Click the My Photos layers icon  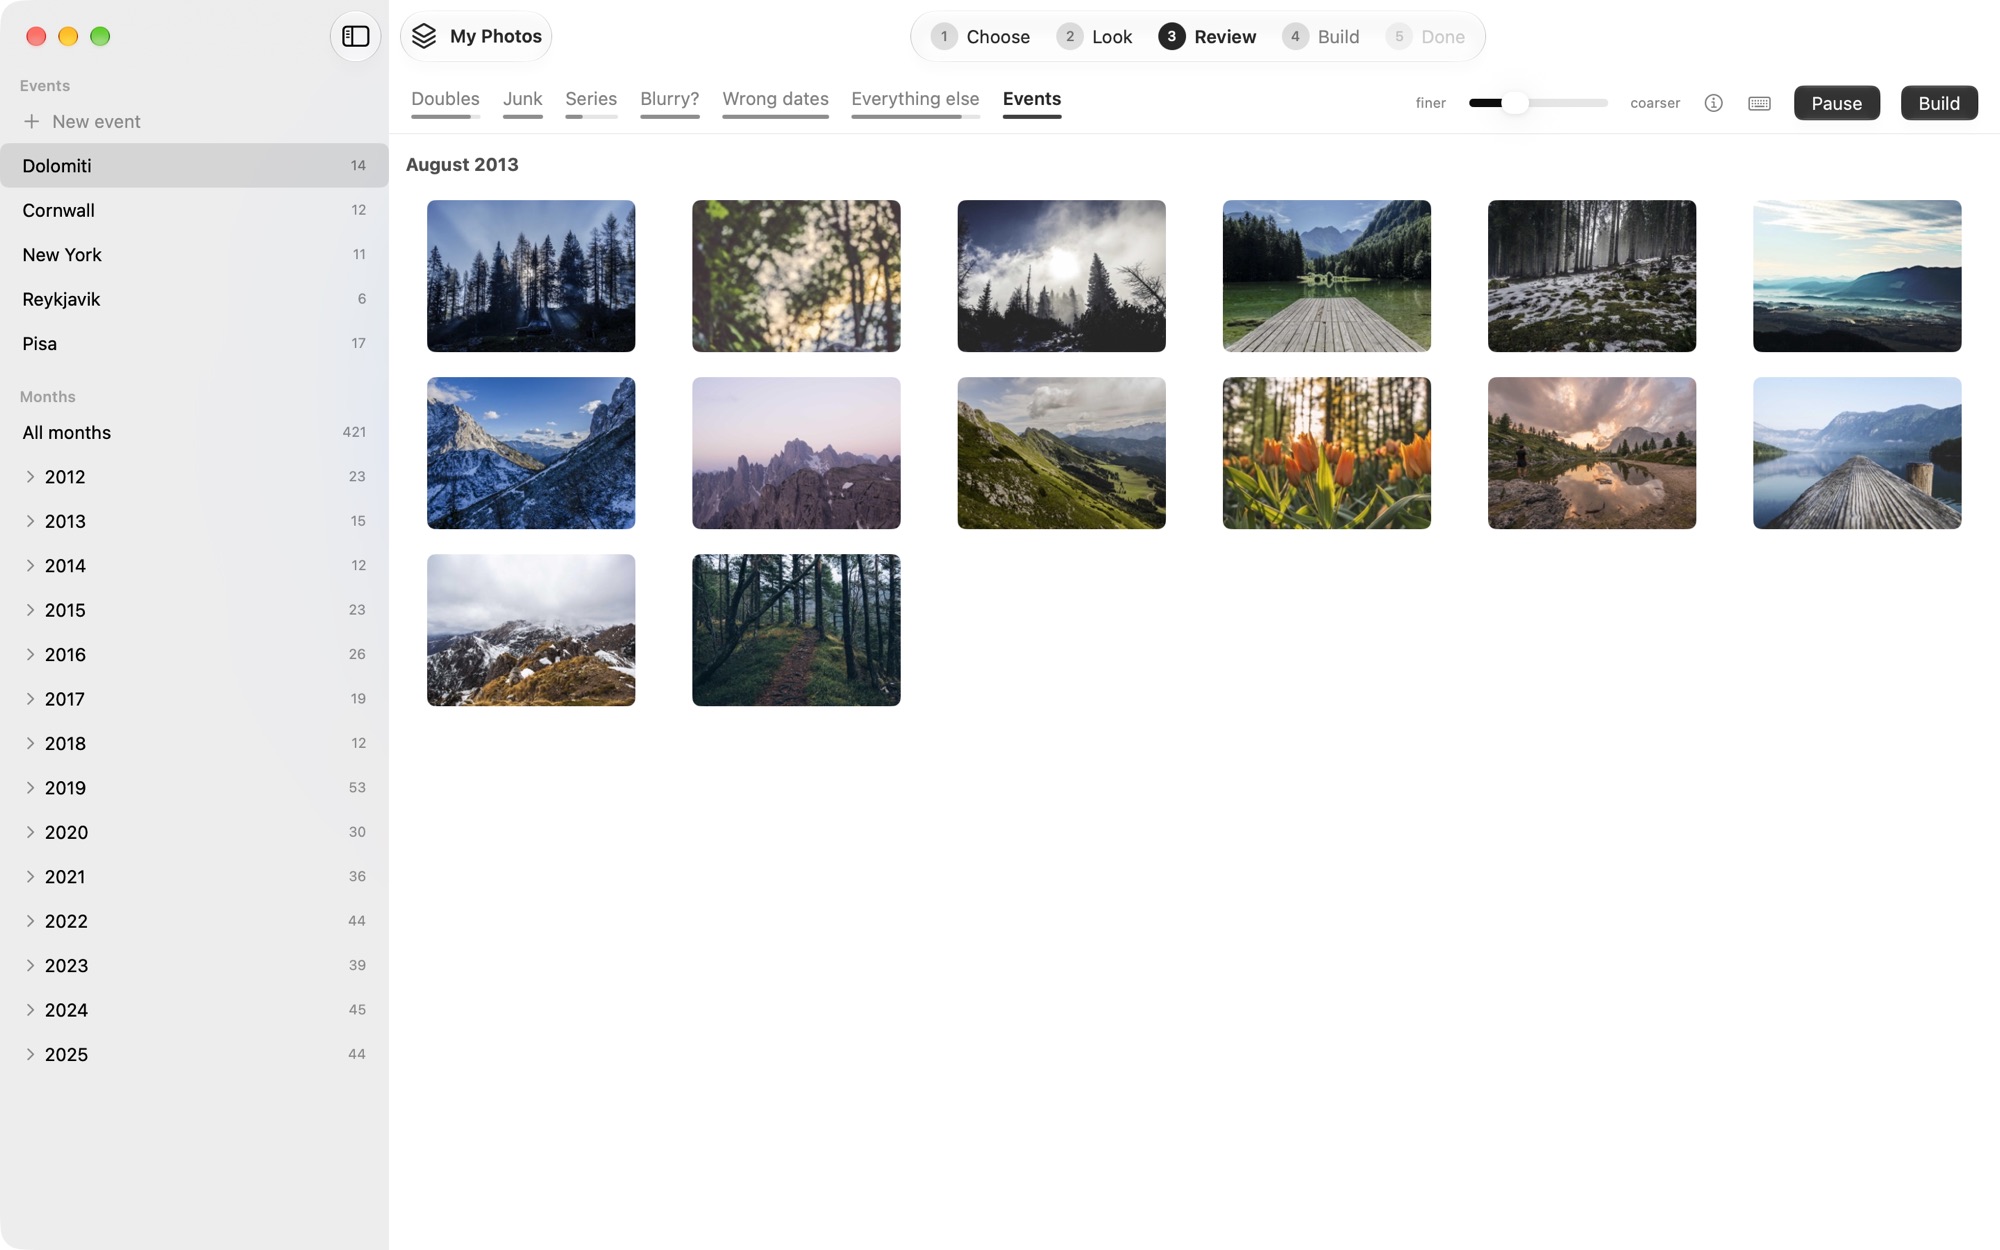point(424,37)
